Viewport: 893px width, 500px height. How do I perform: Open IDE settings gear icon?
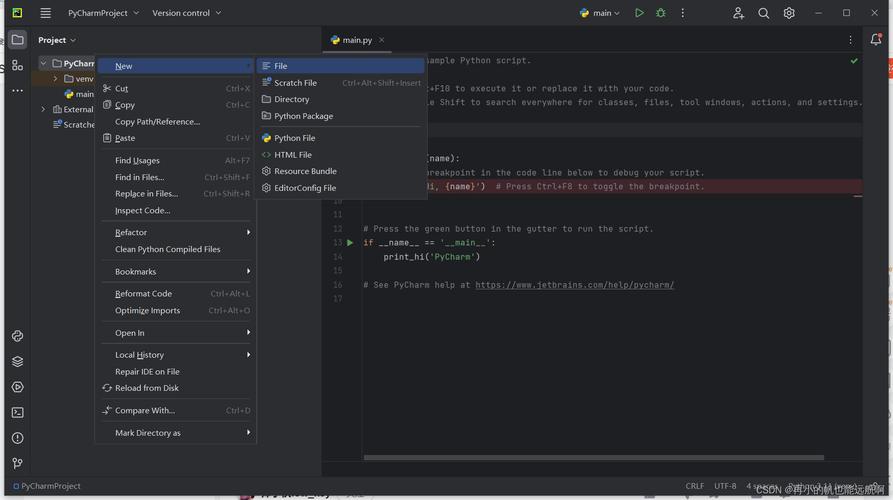[x=789, y=13]
